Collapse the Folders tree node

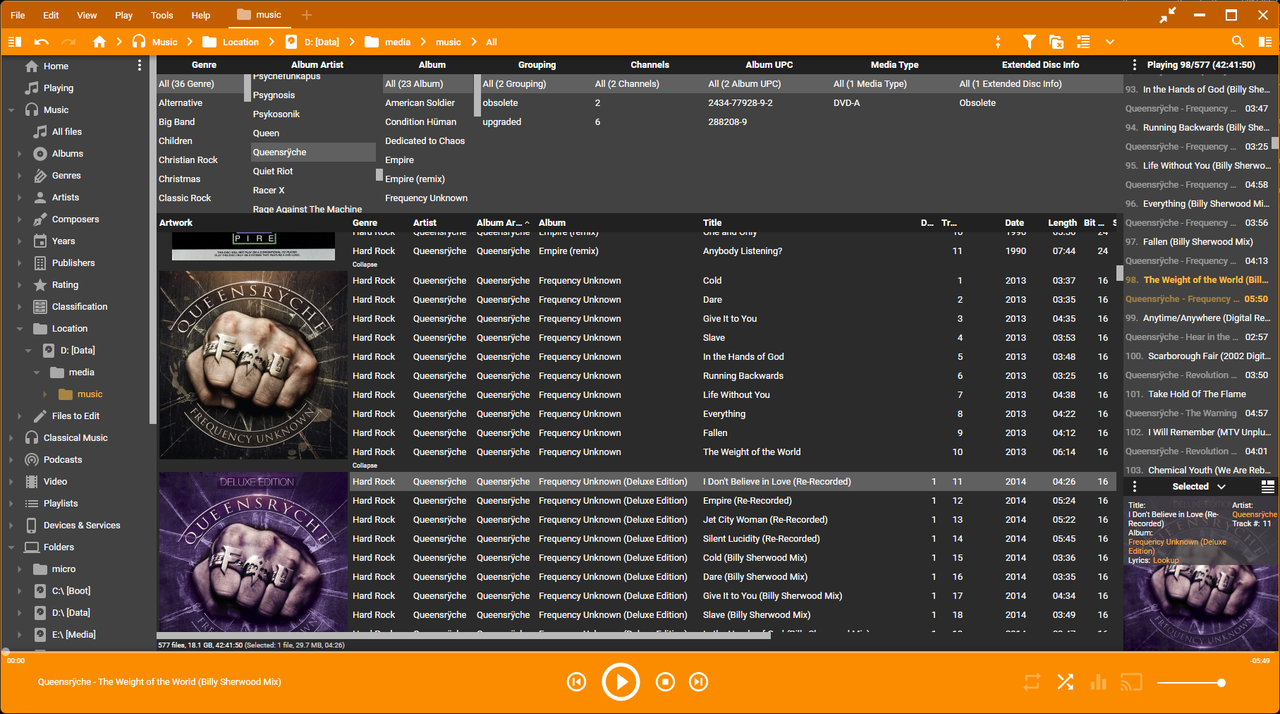(x=11, y=547)
